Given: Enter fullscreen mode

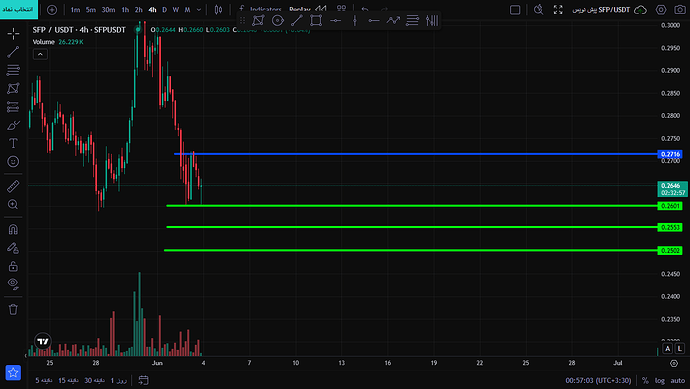Looking at the screenshot, I should pyautogui.click(x=558, y=10).
